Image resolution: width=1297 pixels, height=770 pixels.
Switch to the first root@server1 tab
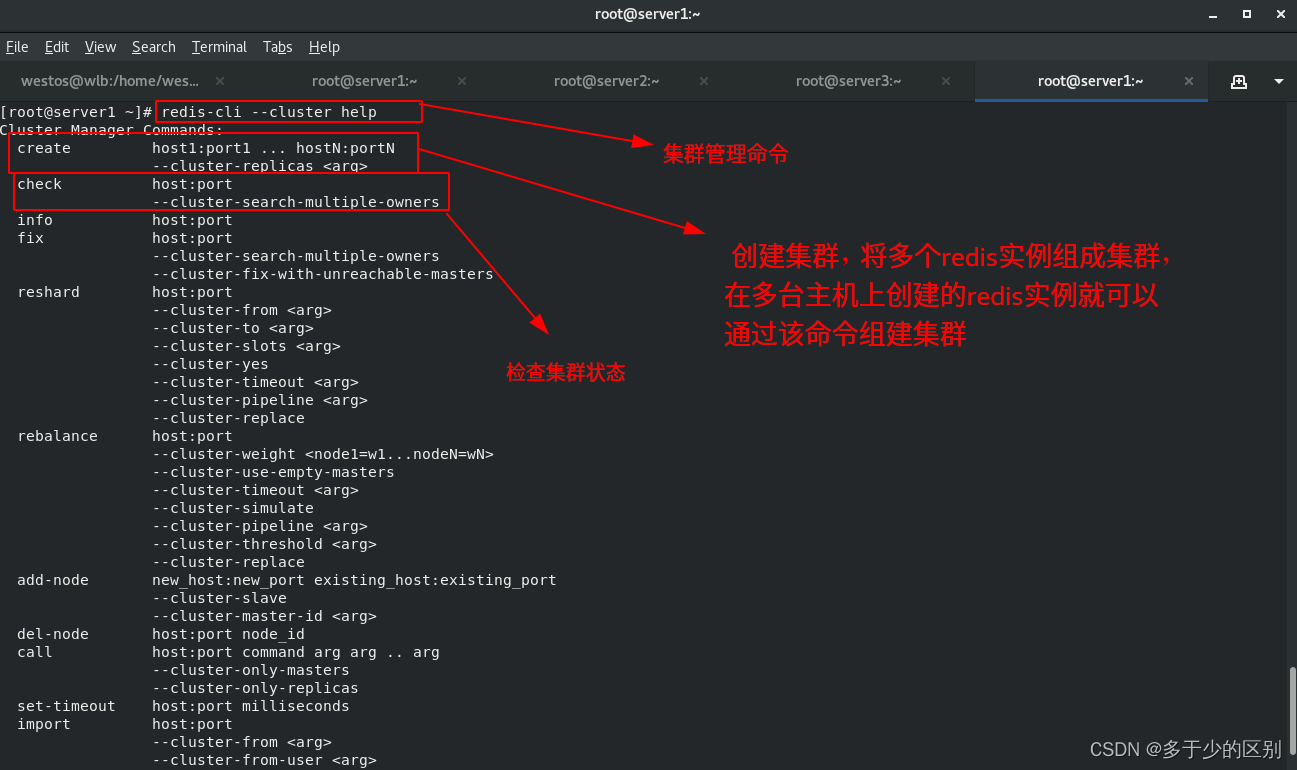(x=364, y=81)
